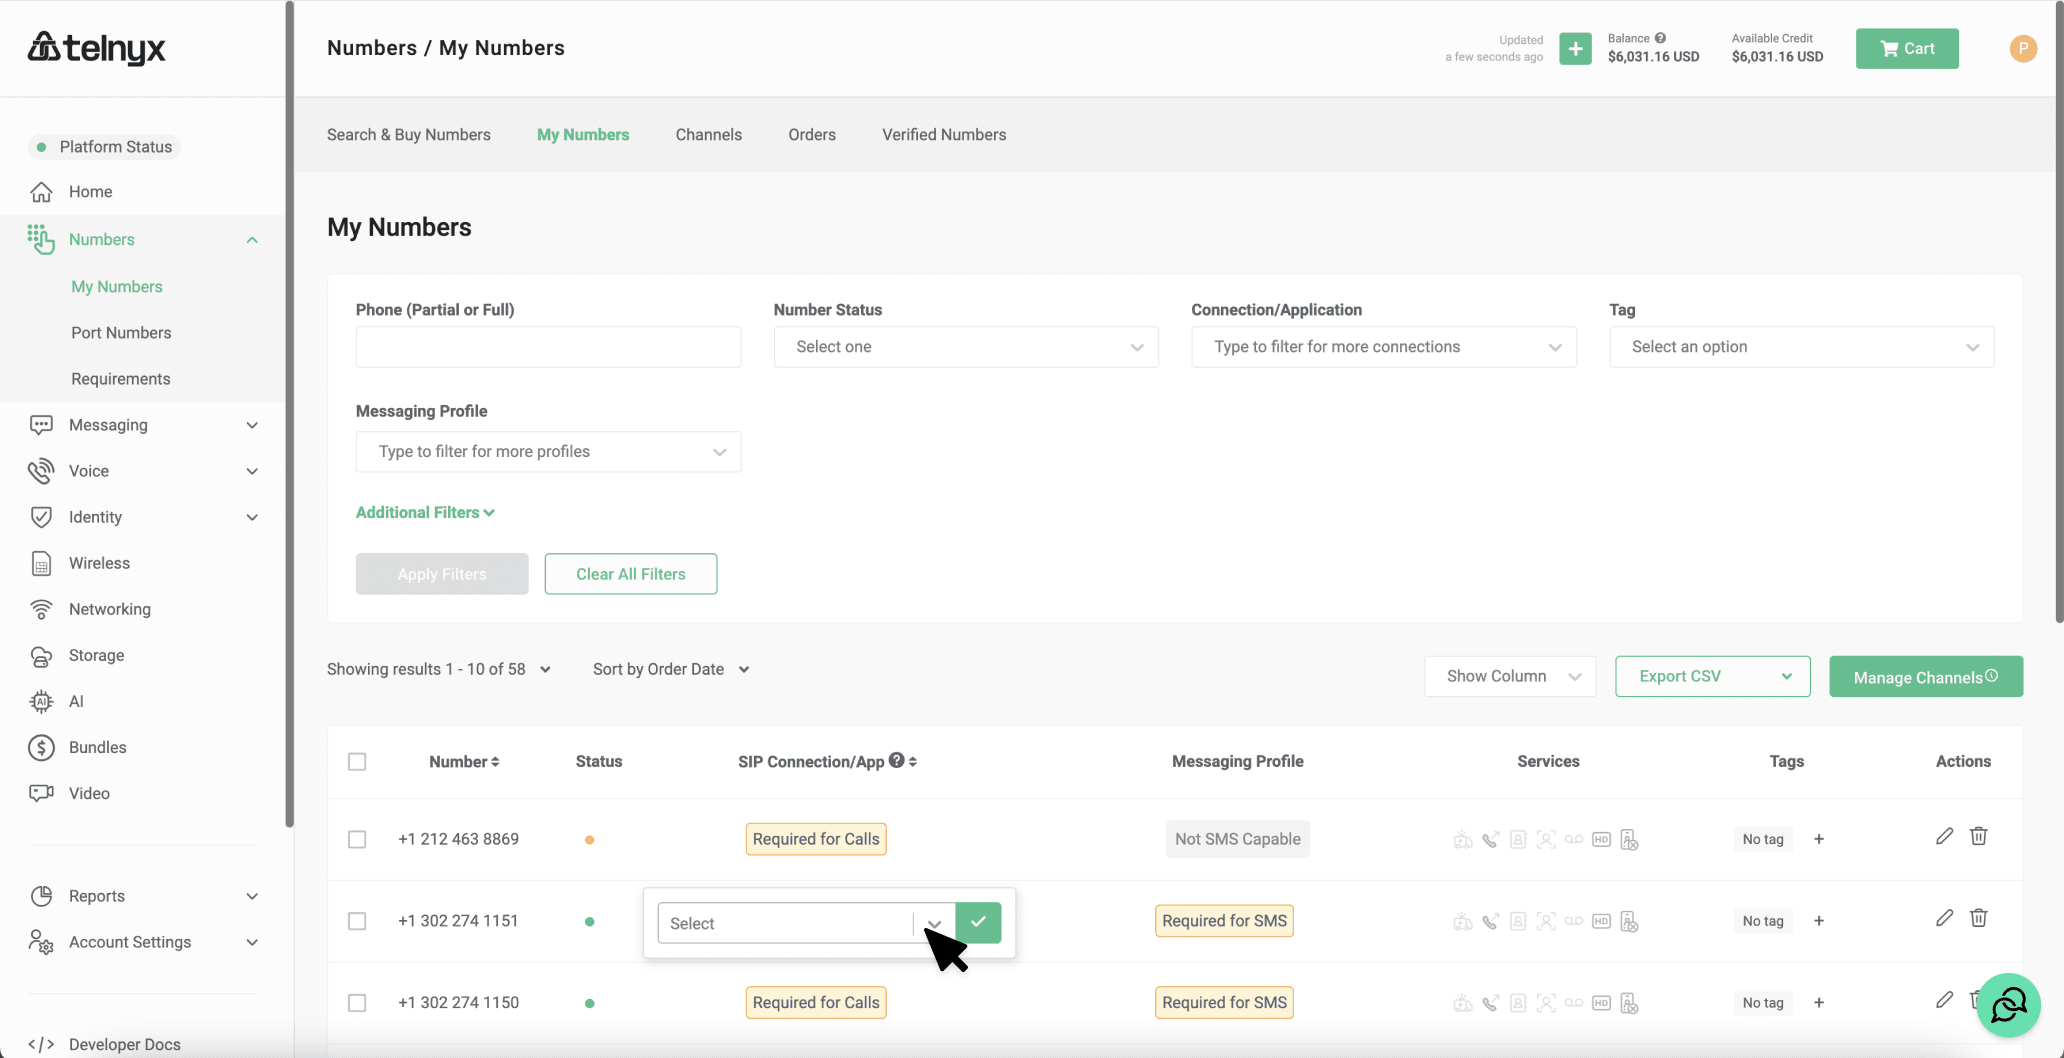Click Clear All Filters

click(x=631, y=574)
